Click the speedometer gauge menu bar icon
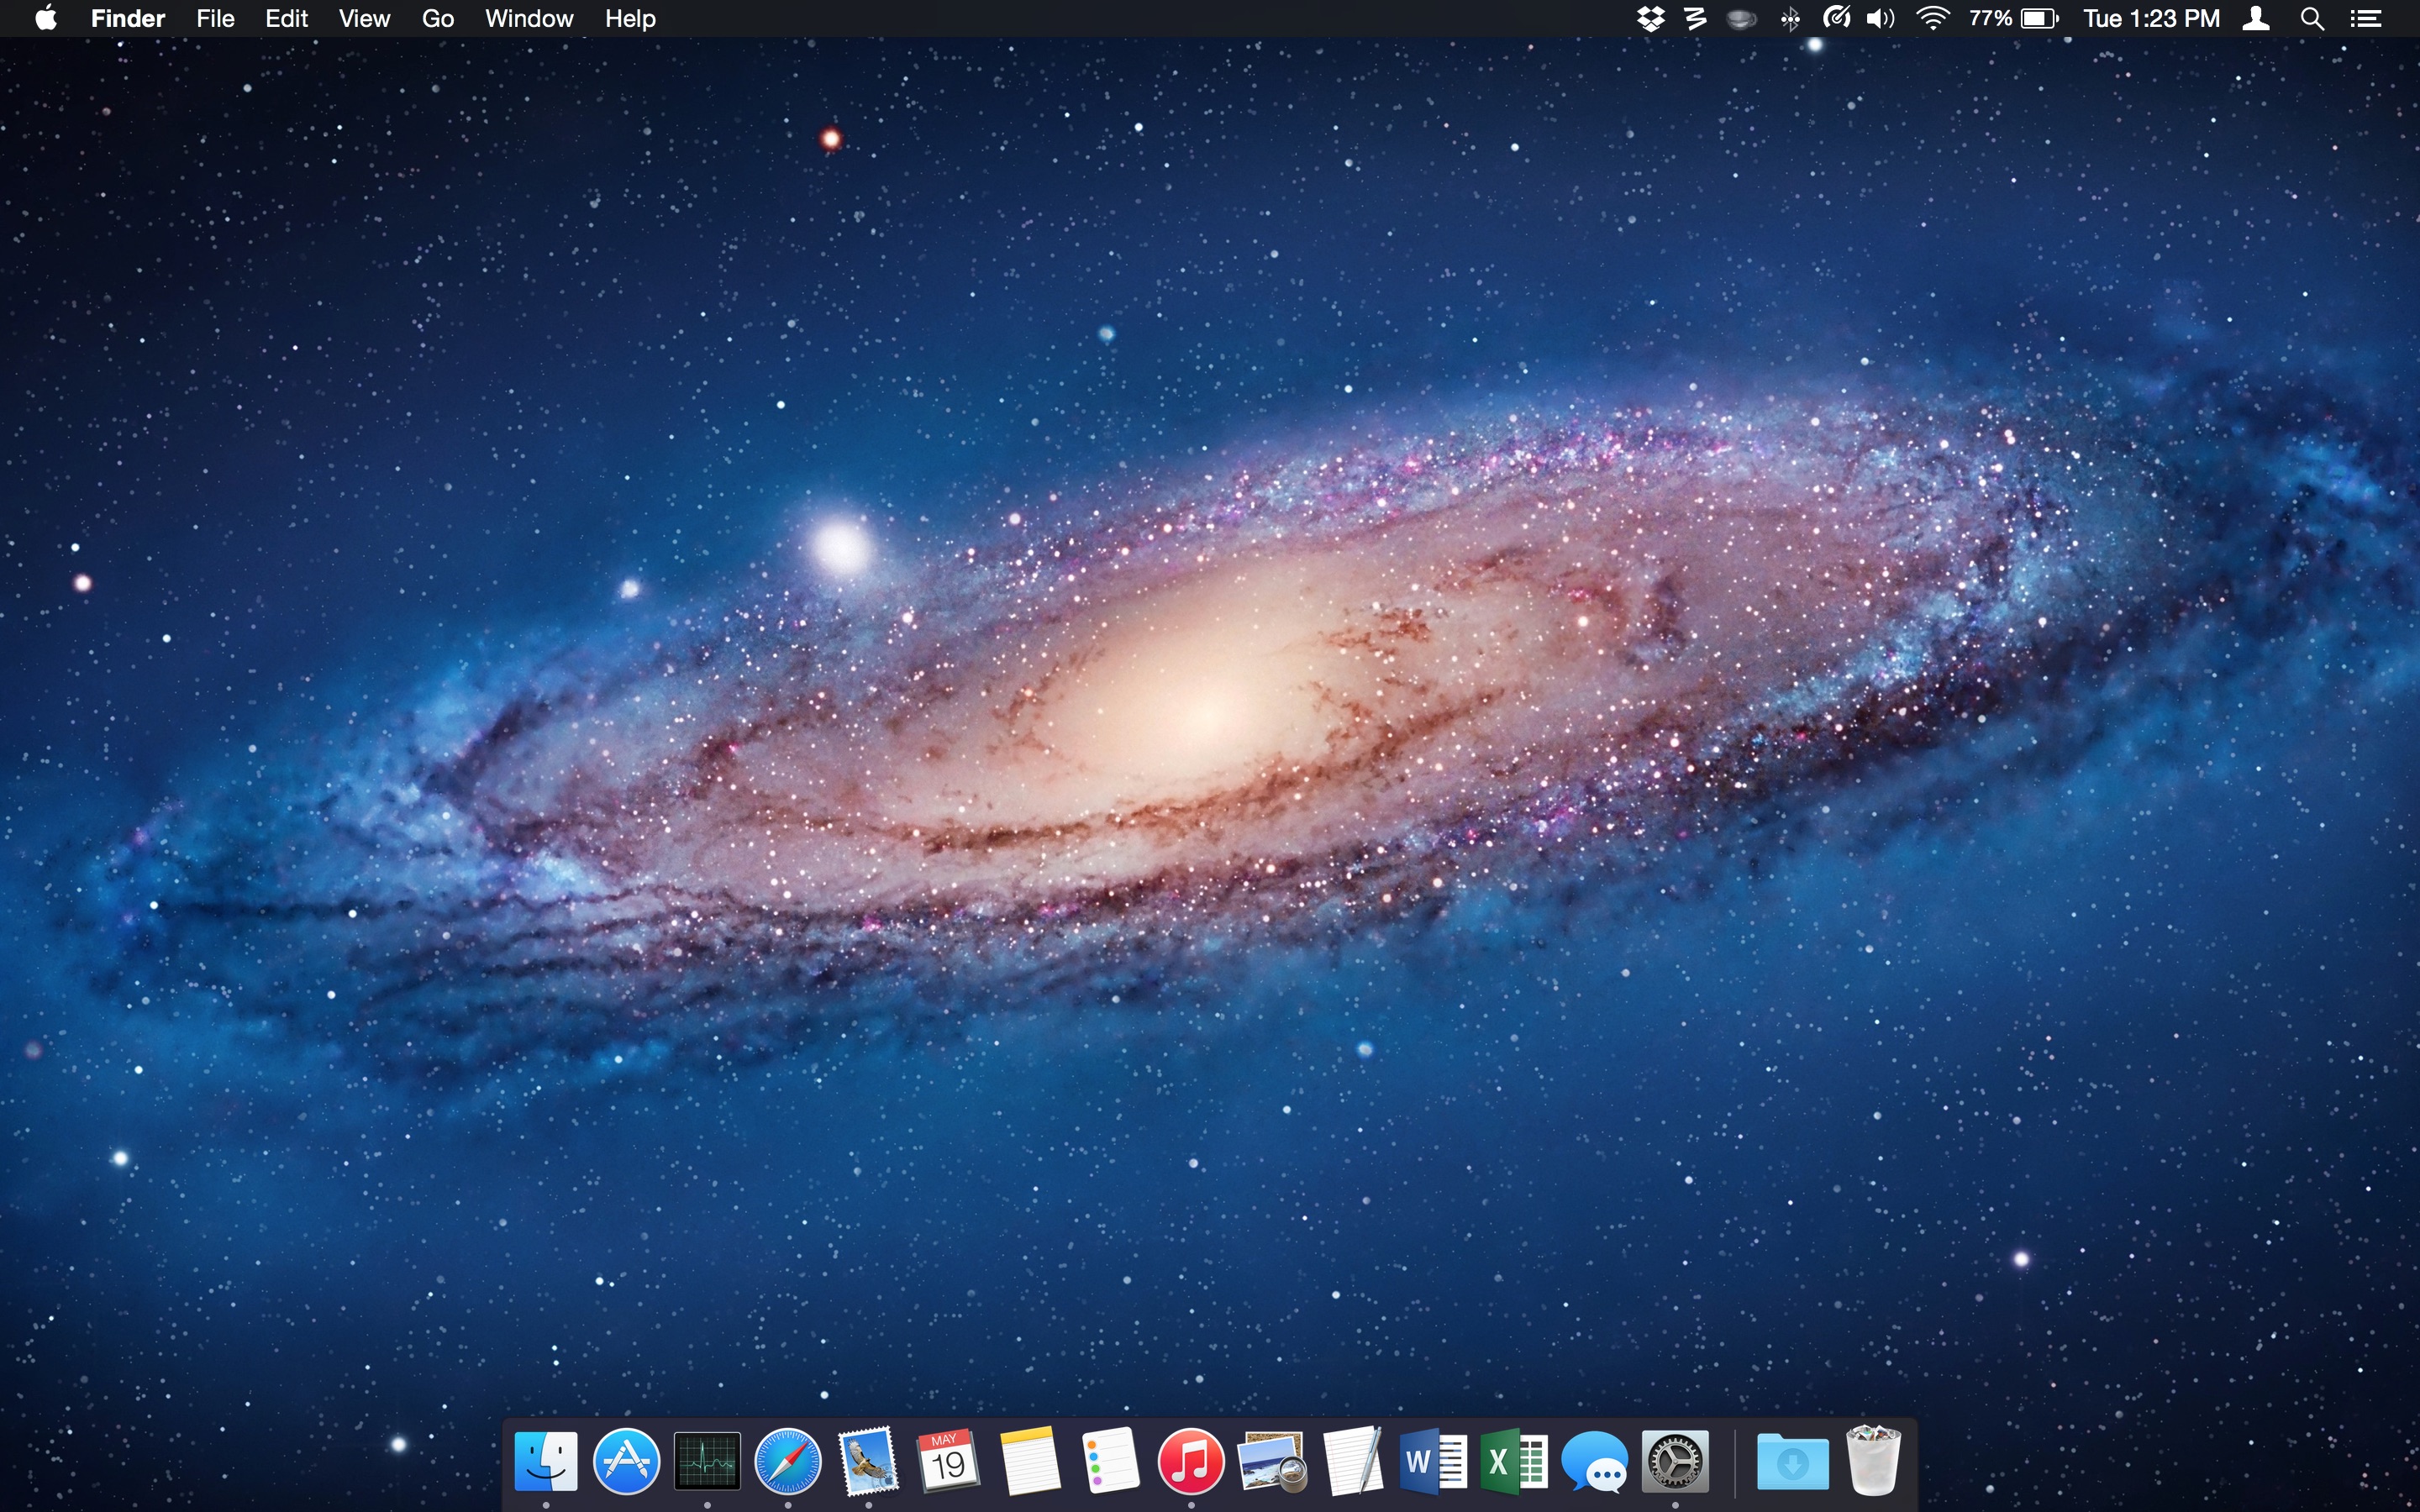 [1836, 18]
